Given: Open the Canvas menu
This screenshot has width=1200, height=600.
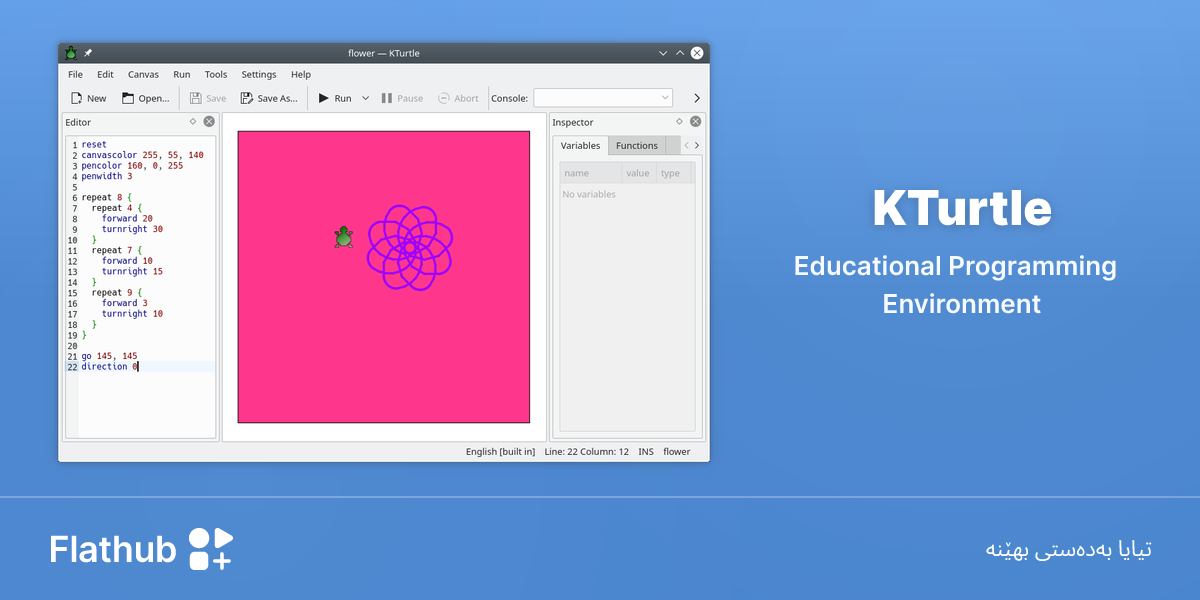Looking at the screenshot, I should 143,74.
